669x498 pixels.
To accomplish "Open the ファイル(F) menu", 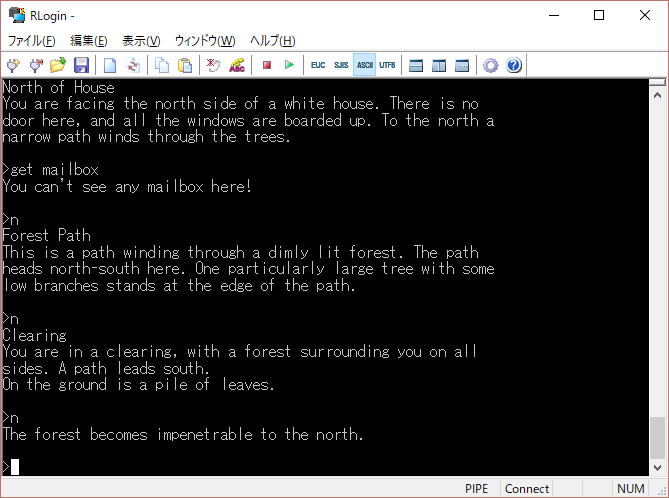I will (x=32, y=41).
